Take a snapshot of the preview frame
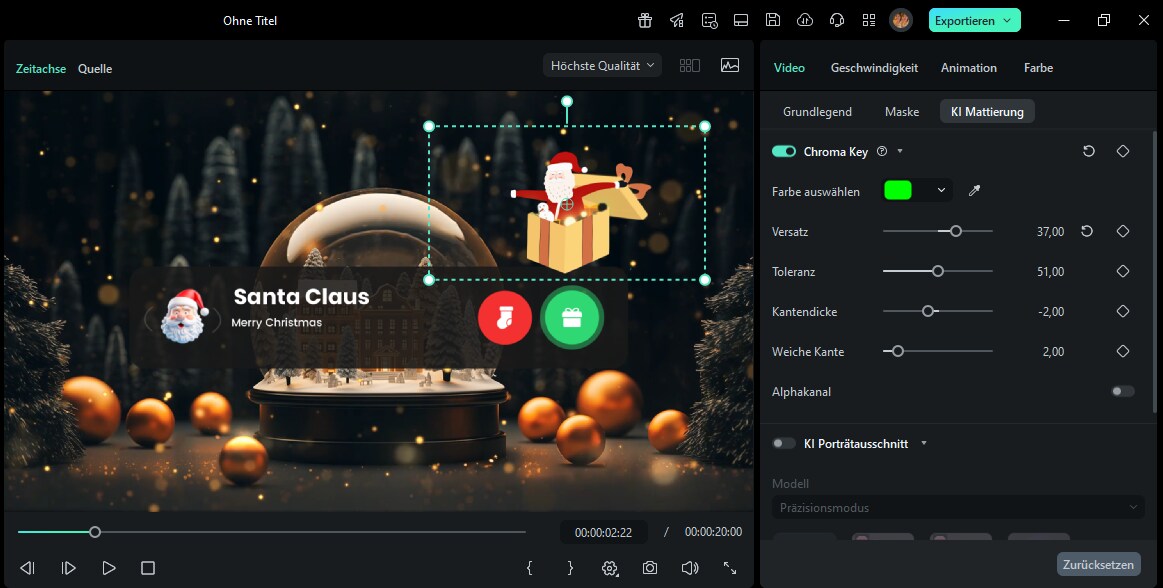This screenshot has width=1163, height=588. coord(650,568)
